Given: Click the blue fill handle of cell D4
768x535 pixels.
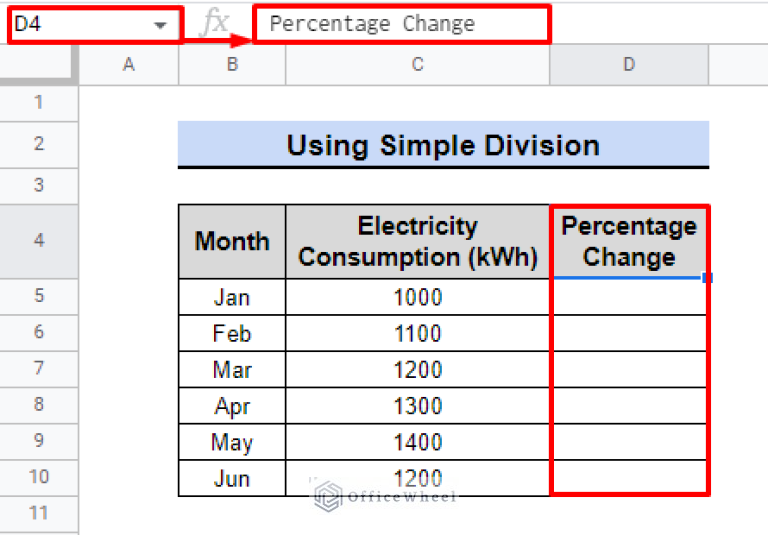Looking at the screenshot, I should 707,278.
